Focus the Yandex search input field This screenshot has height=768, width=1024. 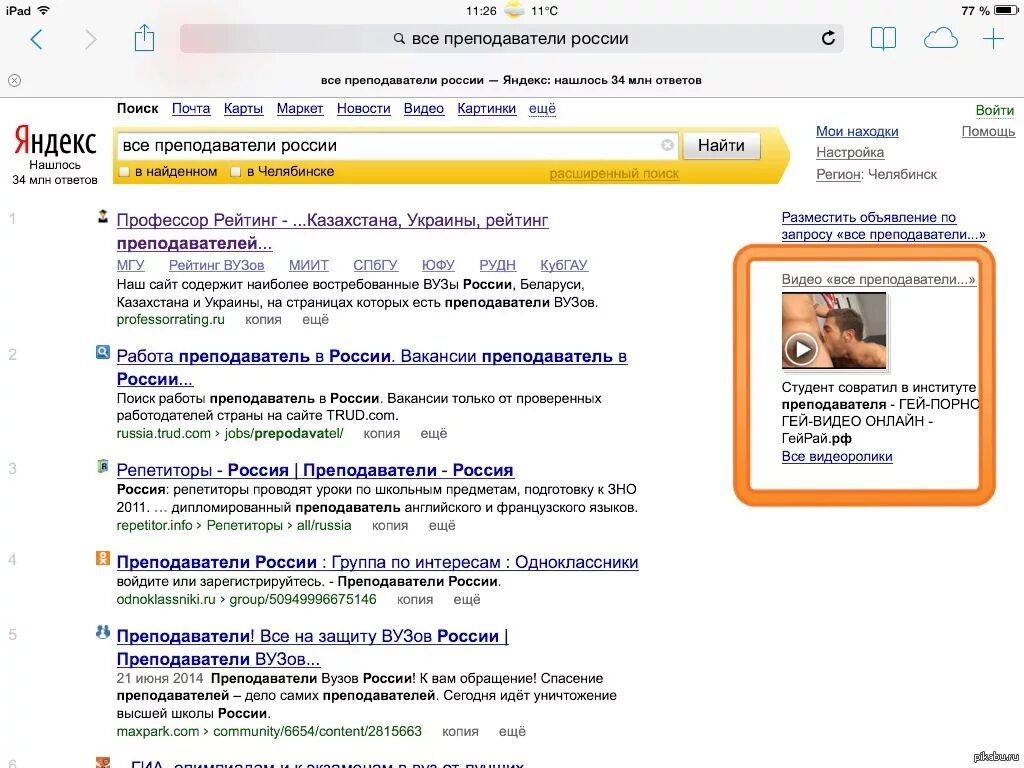coord(397,145)
